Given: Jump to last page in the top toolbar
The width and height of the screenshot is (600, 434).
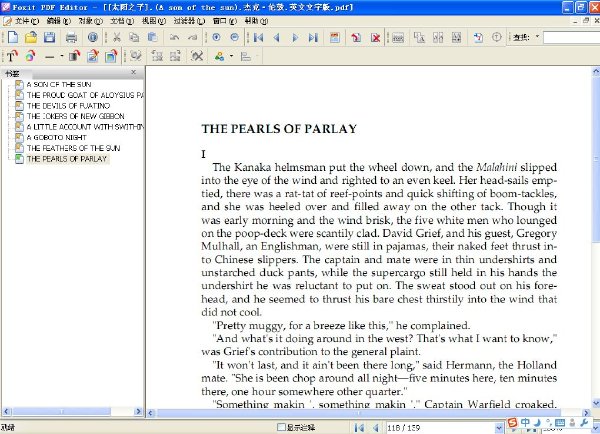Looking at the screenshot, I should [313, 38].
